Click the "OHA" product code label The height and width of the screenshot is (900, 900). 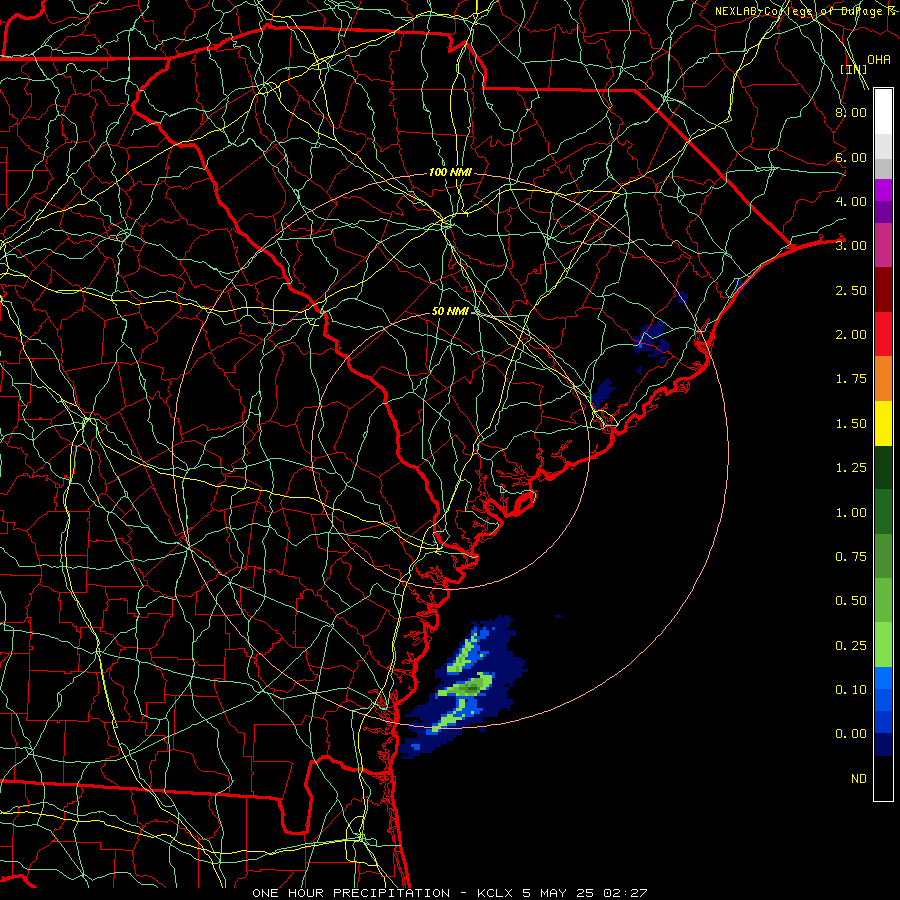(879, 59)
